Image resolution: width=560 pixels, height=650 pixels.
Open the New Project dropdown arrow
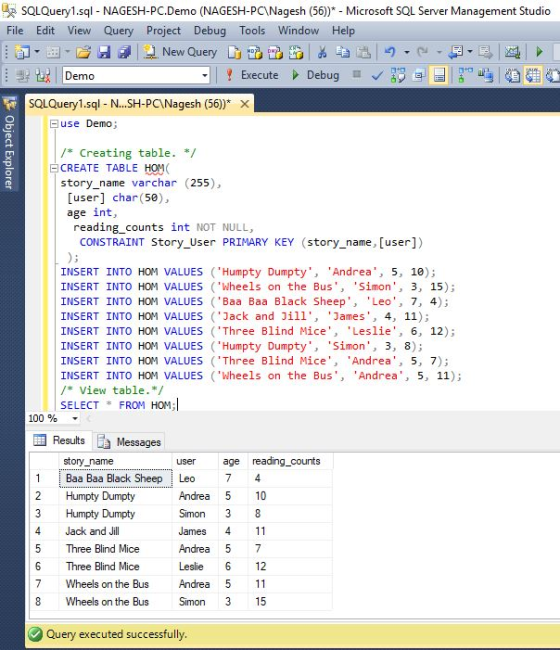click(37, 52)
